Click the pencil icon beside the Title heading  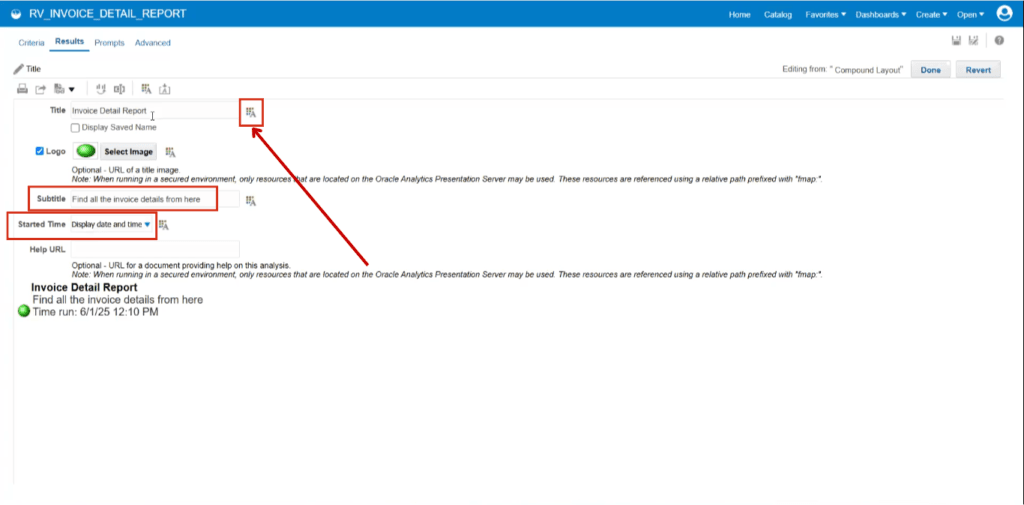coord(18,69)
